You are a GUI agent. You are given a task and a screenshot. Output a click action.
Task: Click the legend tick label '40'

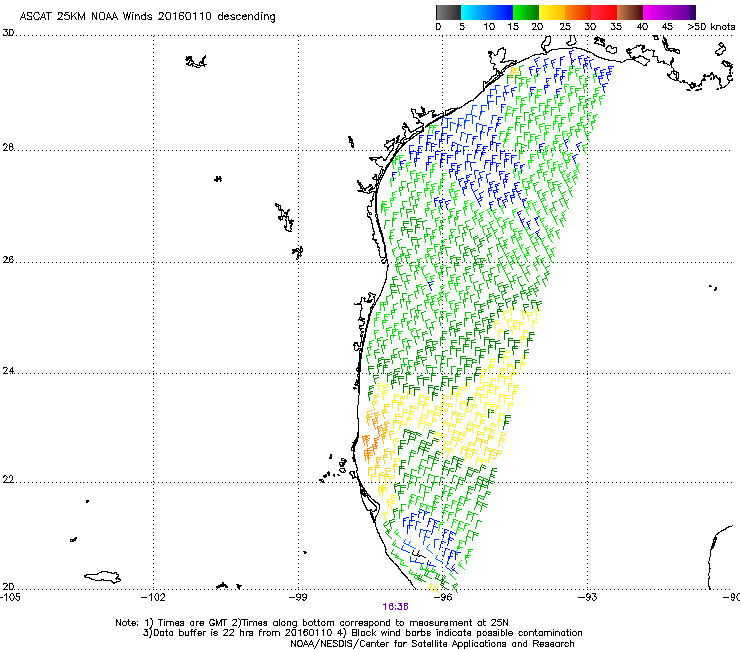[x=642, y=27]
